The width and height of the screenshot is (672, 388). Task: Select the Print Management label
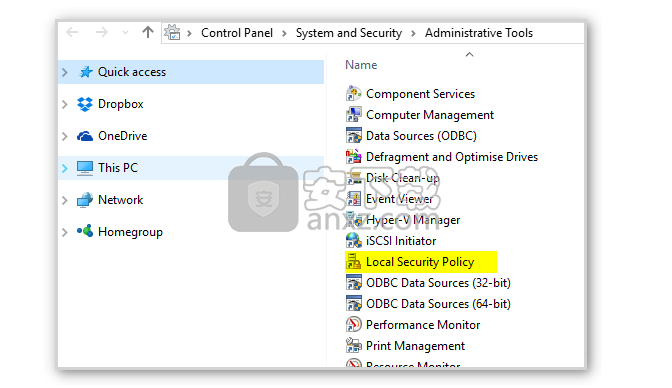(x=415, y=346)
